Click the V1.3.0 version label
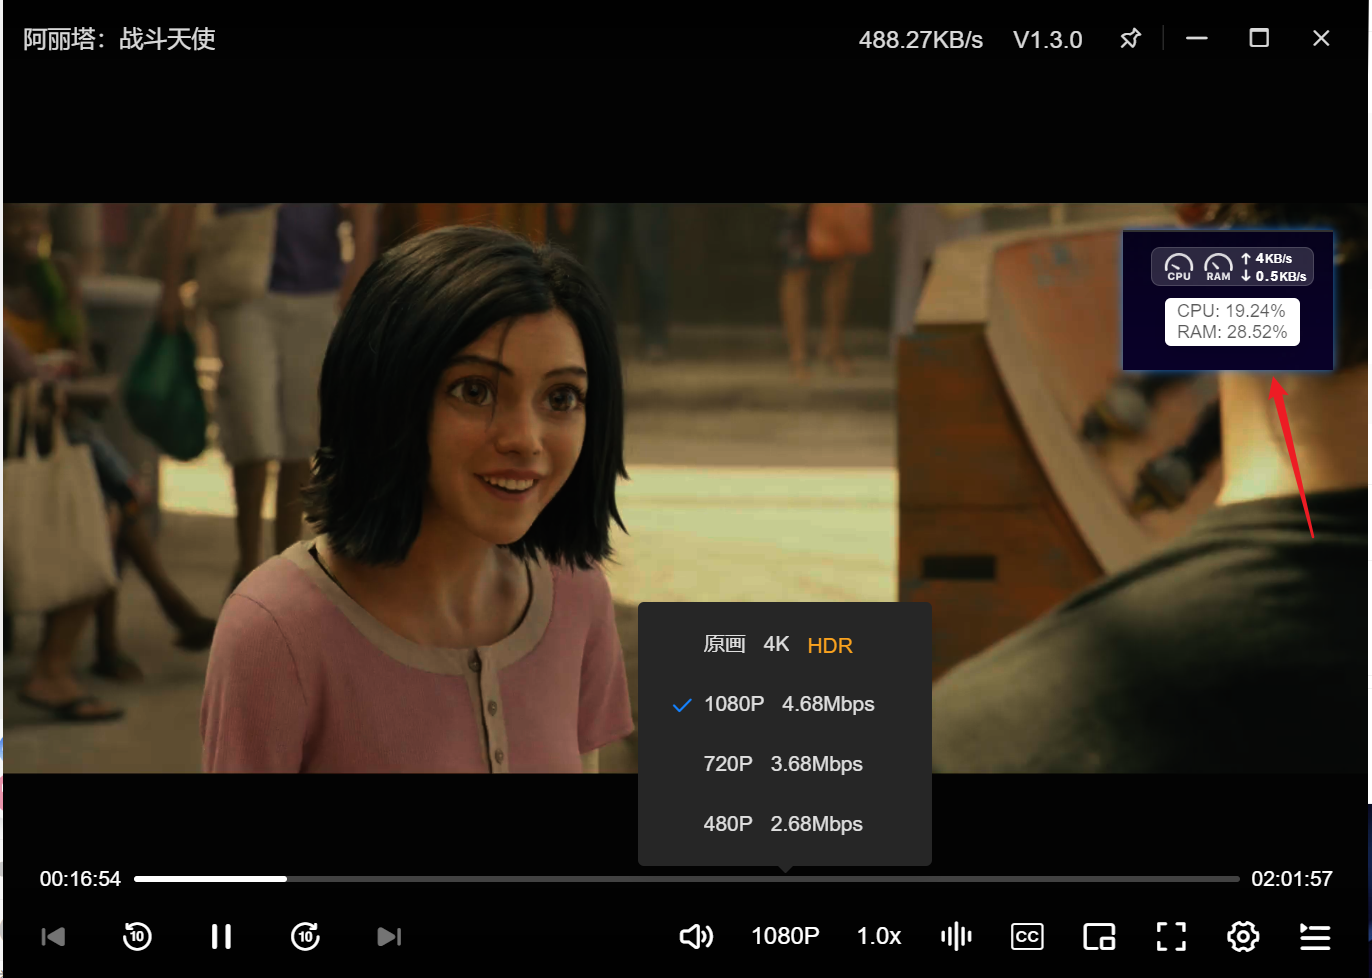1372x978 pixels. [1048, 40]
